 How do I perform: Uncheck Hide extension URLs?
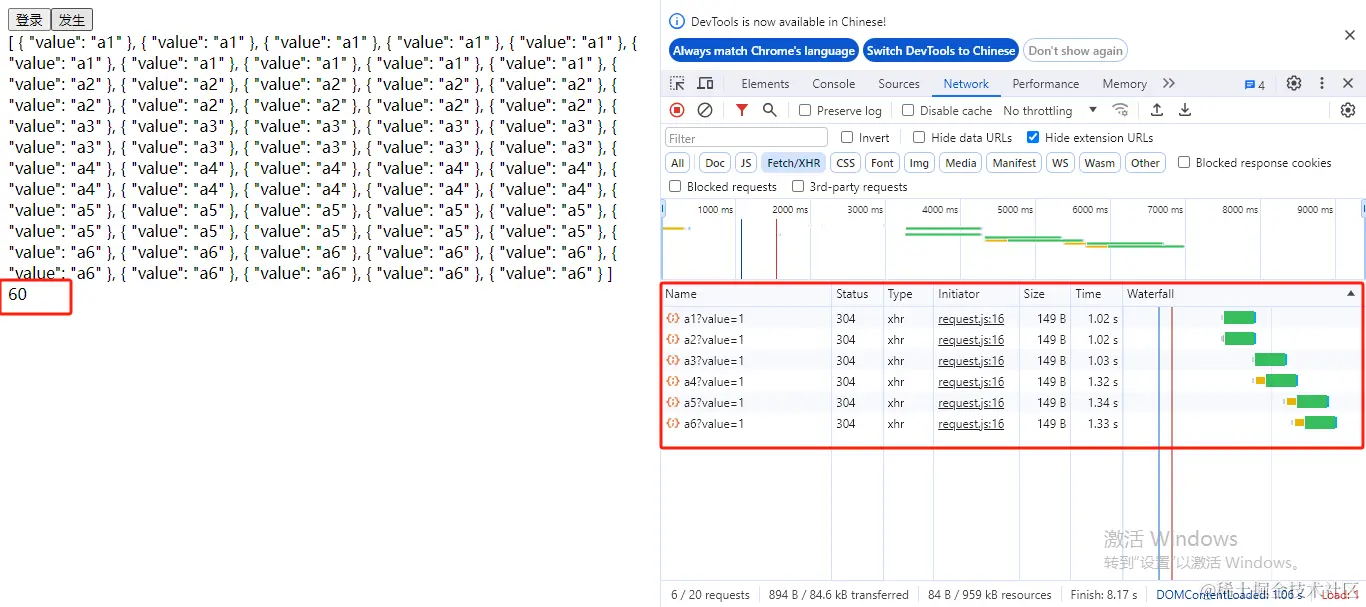1033,137
